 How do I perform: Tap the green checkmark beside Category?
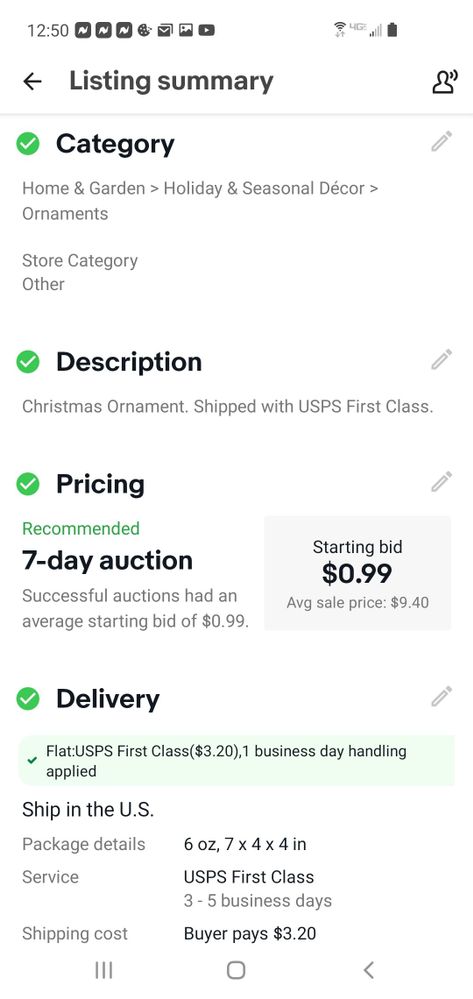[28, 144]
